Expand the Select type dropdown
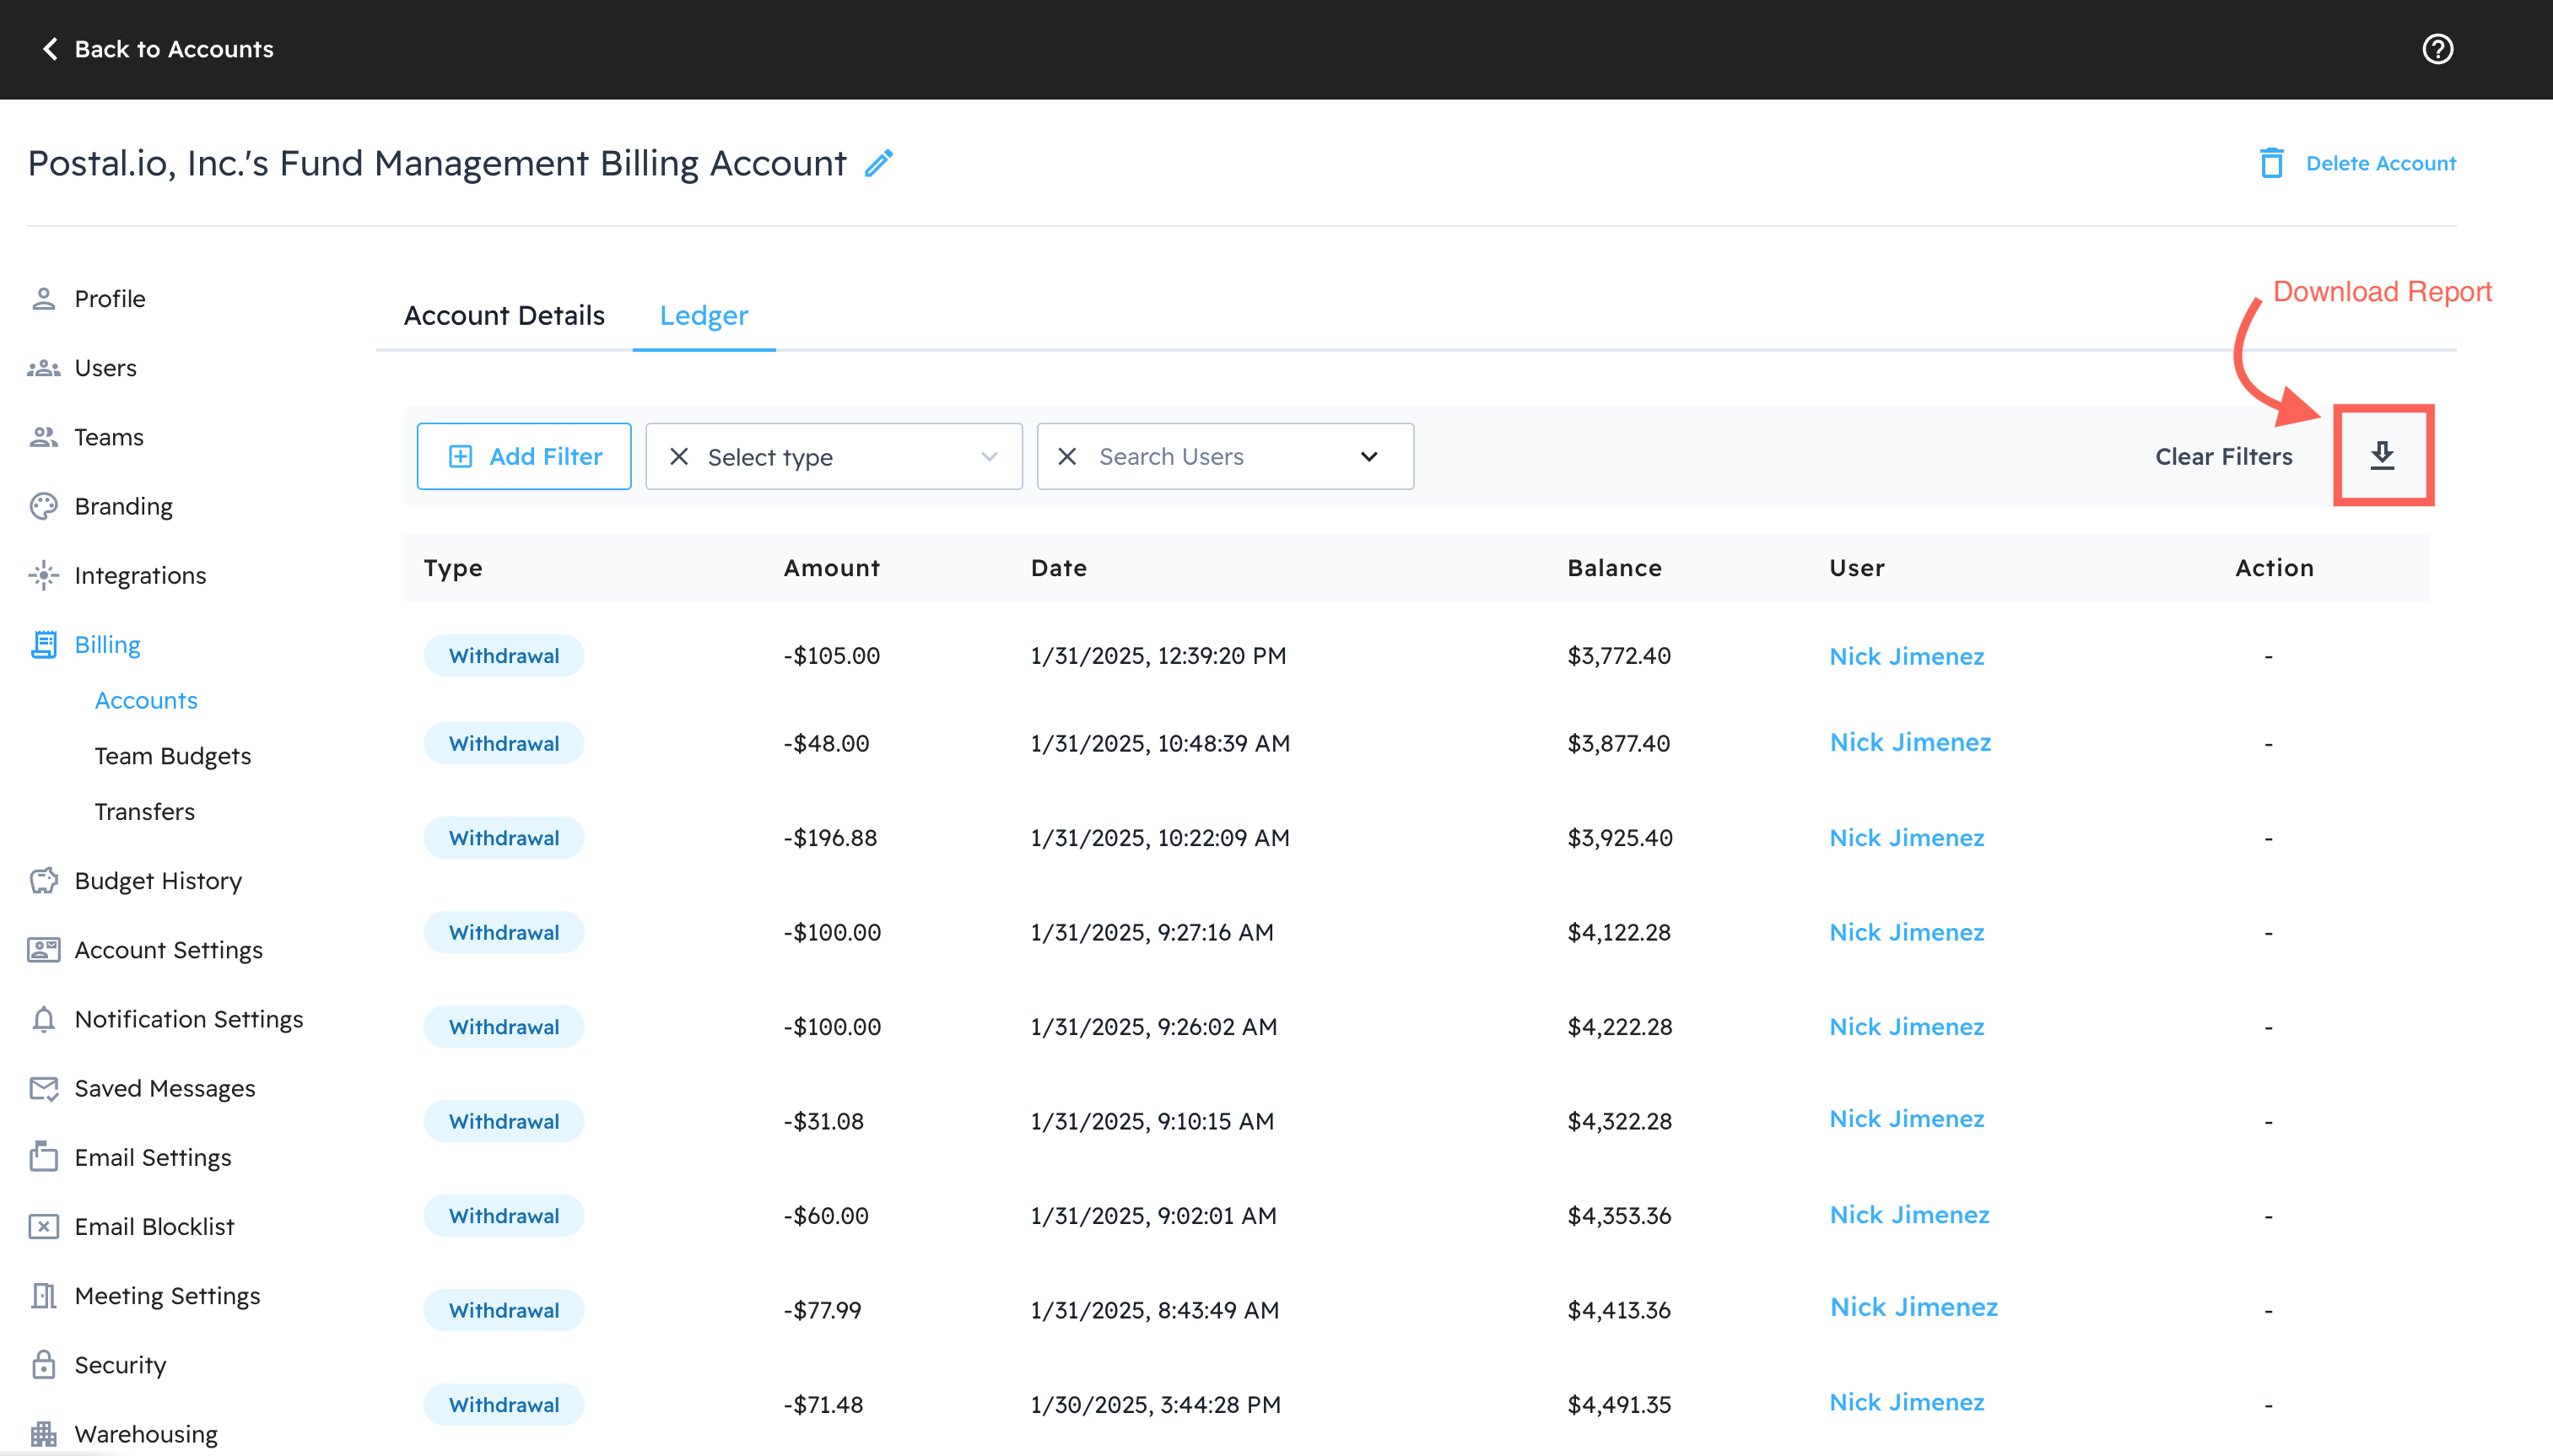 click(989, 457)
